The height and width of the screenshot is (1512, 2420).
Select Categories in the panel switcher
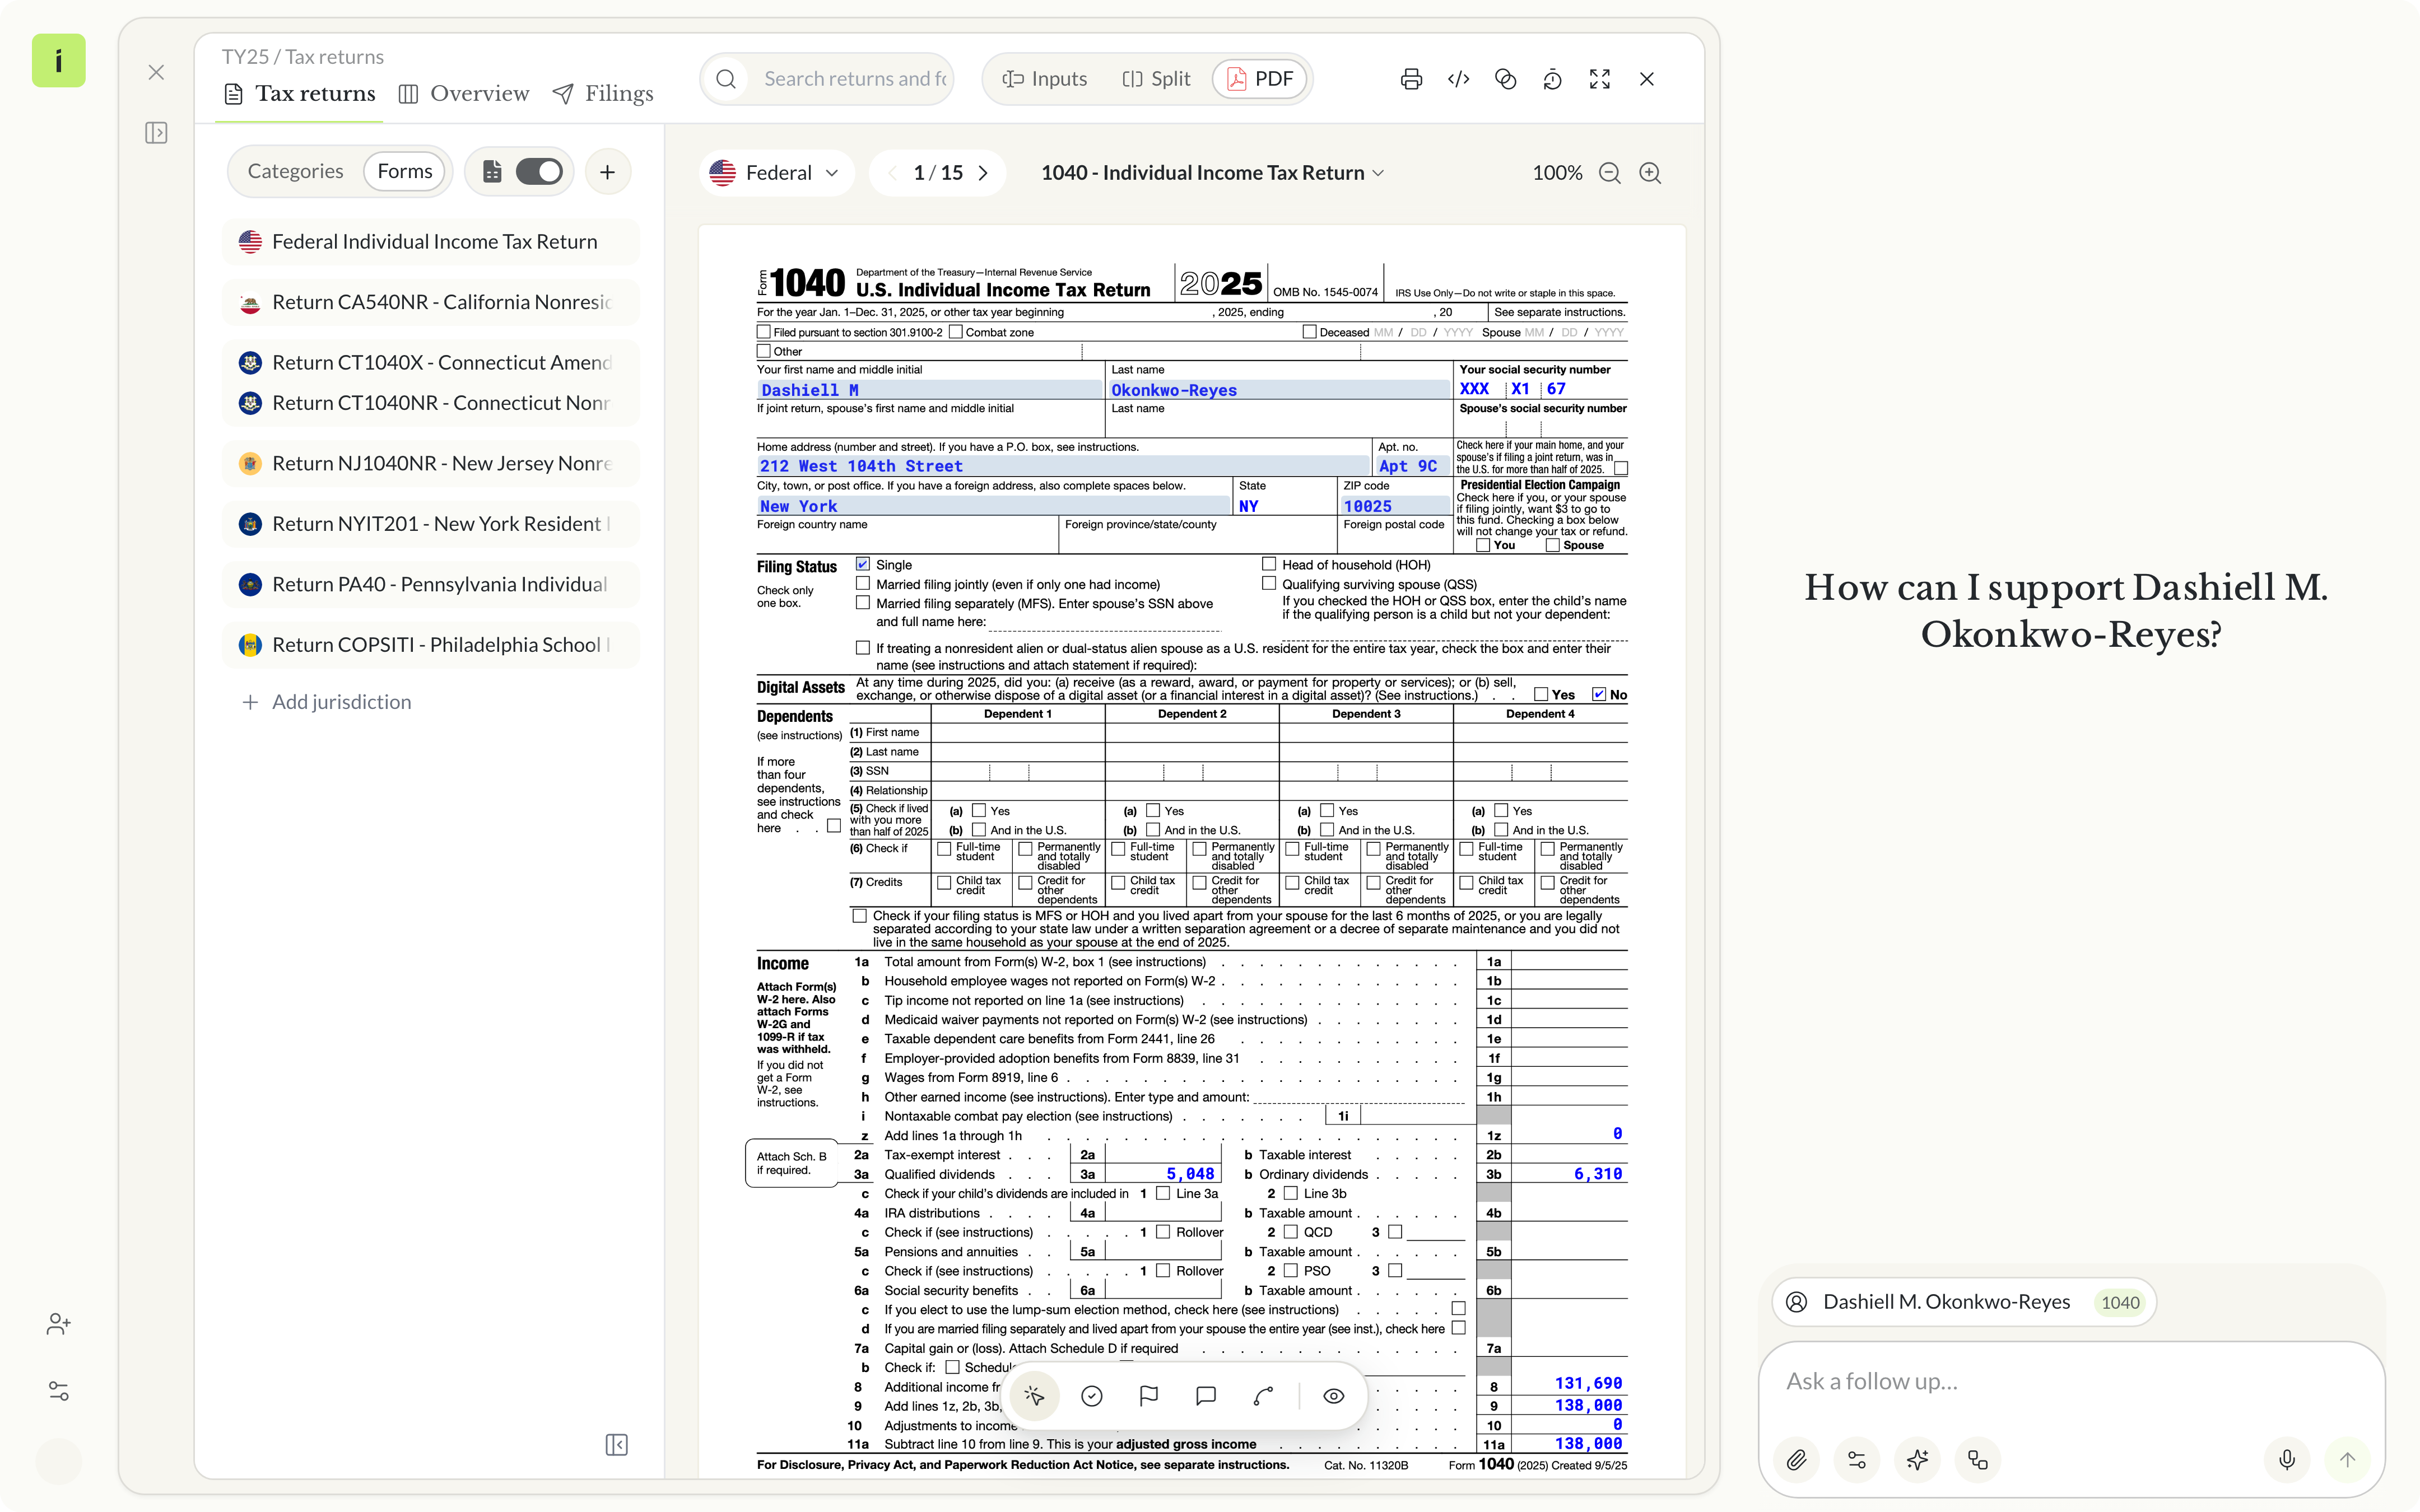click(295, 172)
